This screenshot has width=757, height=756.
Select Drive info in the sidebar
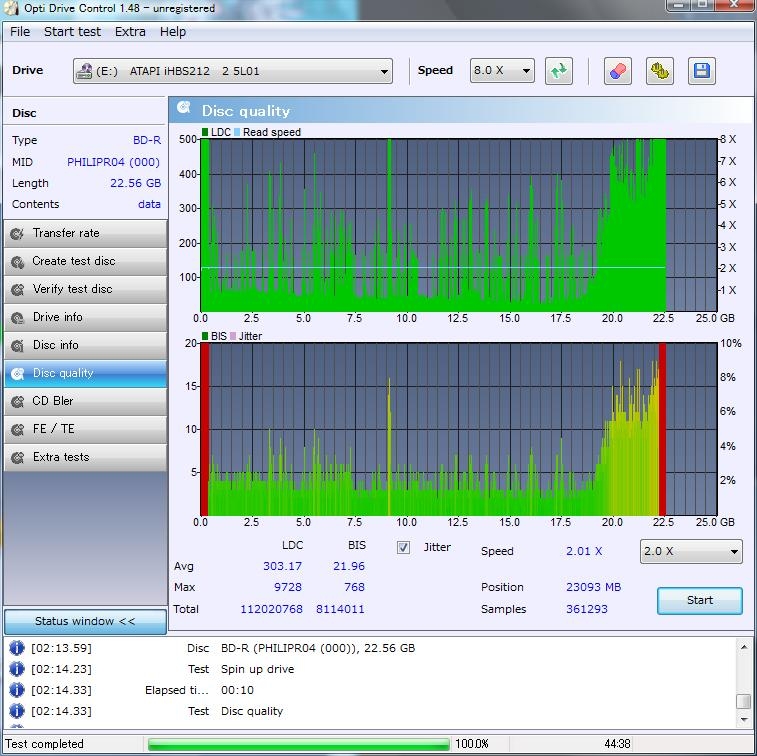coord(84,317)
